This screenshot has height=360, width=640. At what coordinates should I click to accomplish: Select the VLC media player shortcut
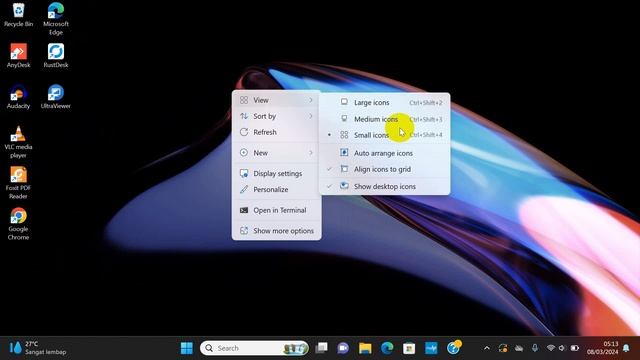pos(18,142)
